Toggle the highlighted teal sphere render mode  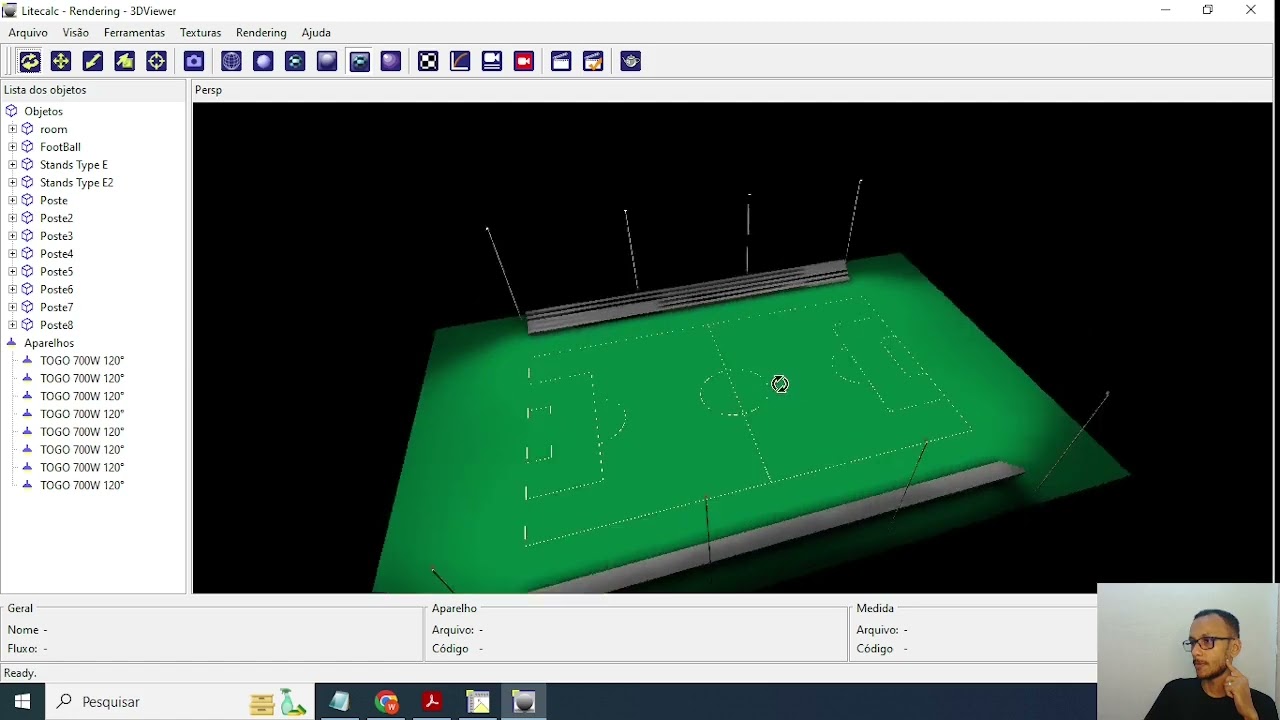(359, 61)
